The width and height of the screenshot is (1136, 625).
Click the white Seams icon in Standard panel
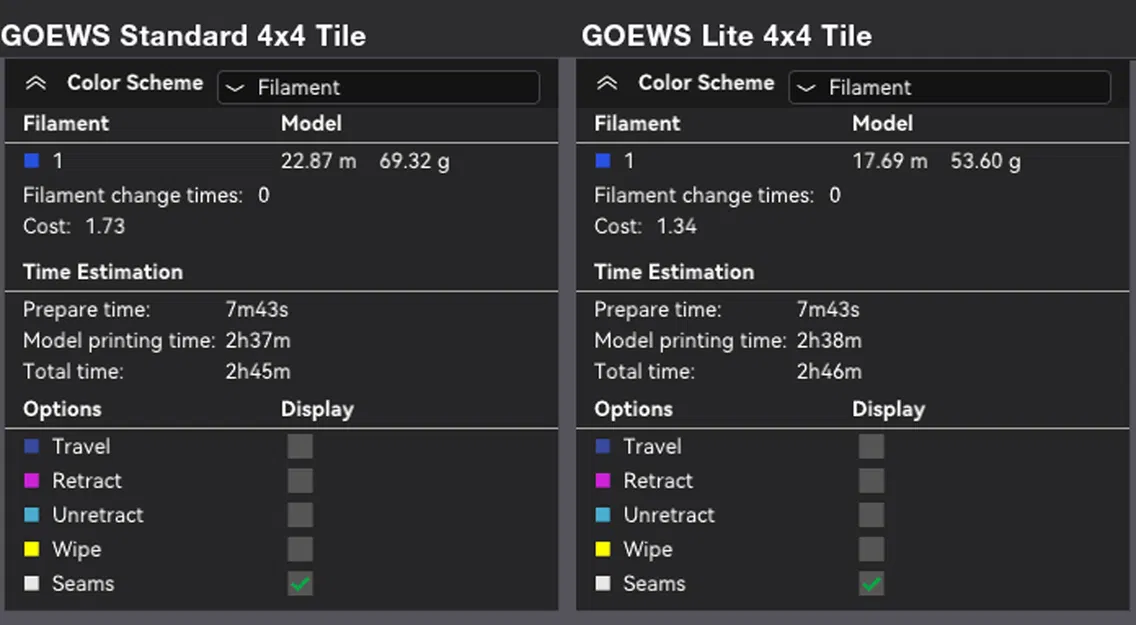(x=33, y=583)
